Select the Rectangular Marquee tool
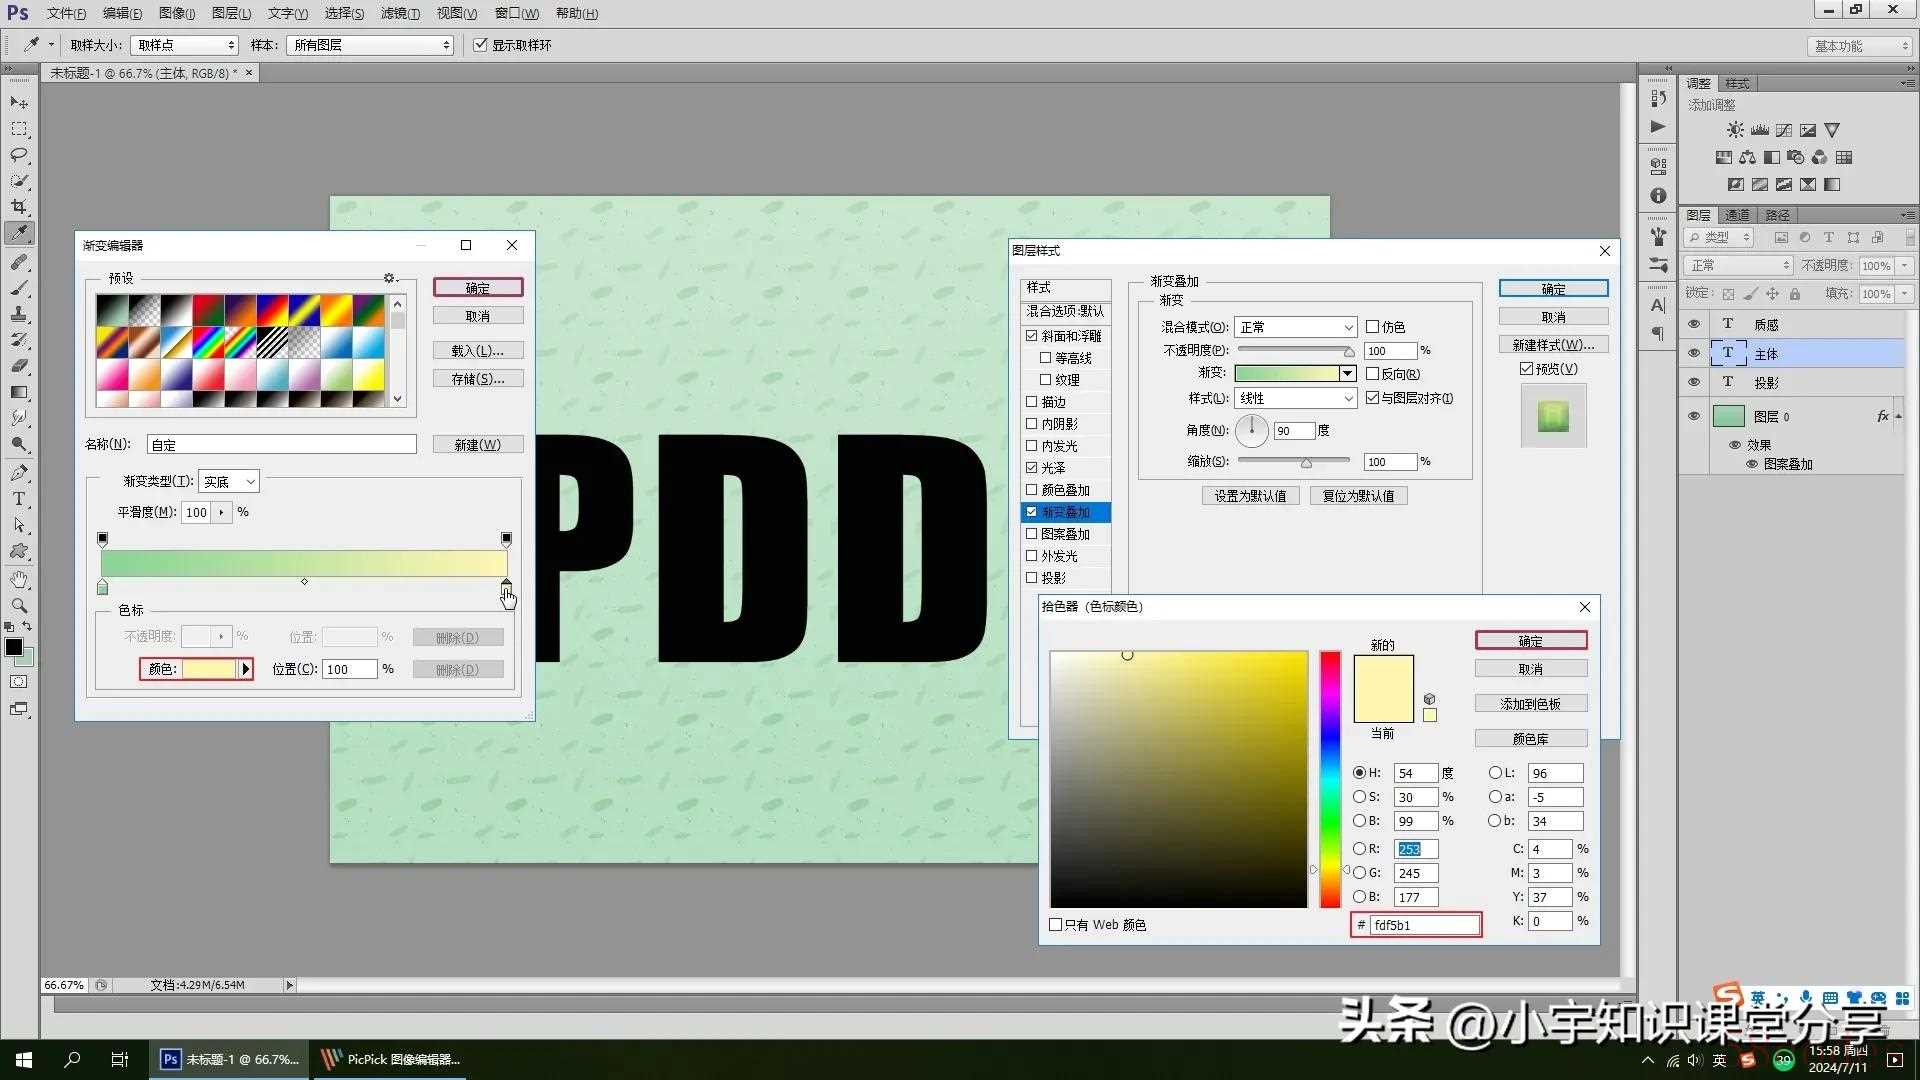This screenshot has width=1920, height=1080. coord(19,129)
